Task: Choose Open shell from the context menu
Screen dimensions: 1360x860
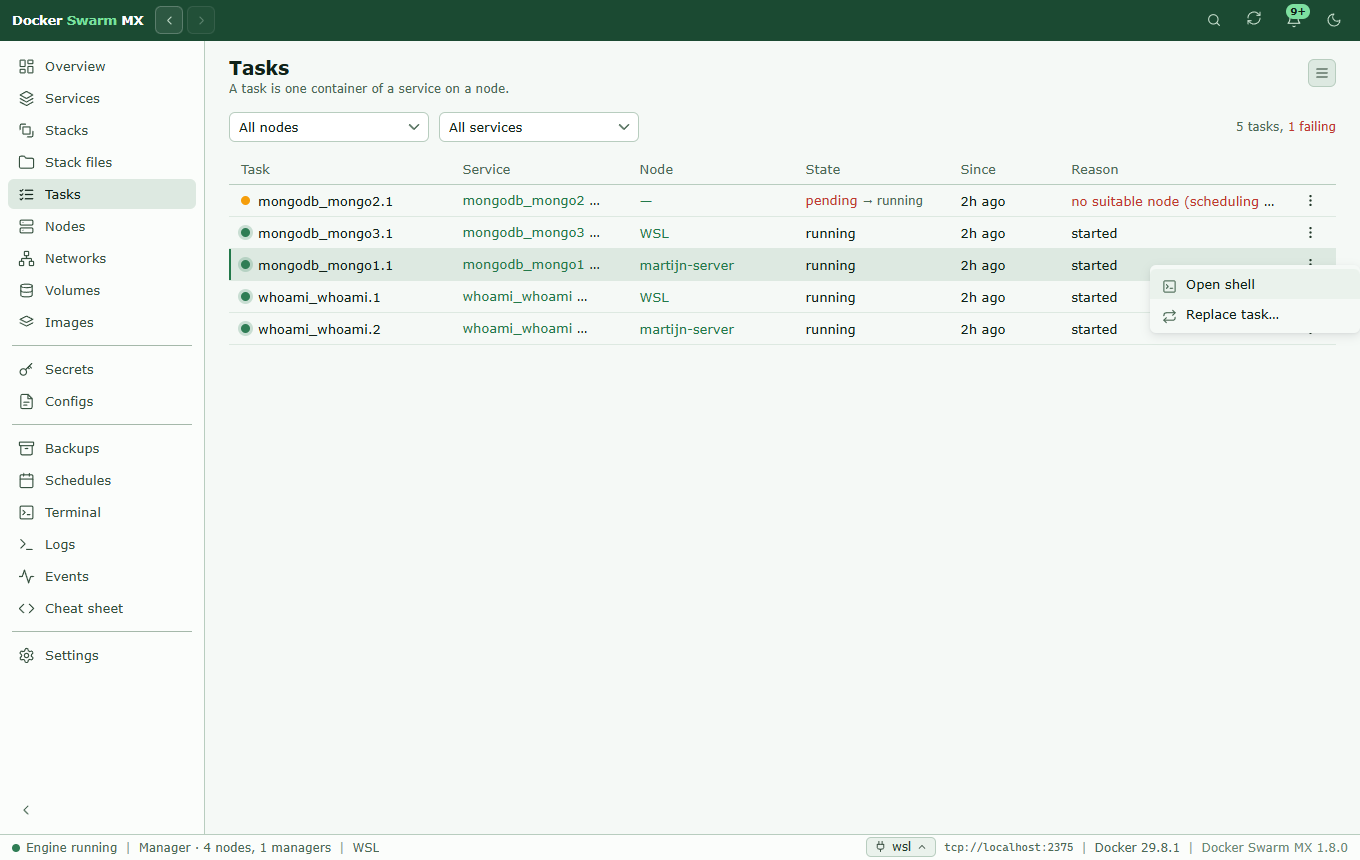Action: tap(1255, 285)
